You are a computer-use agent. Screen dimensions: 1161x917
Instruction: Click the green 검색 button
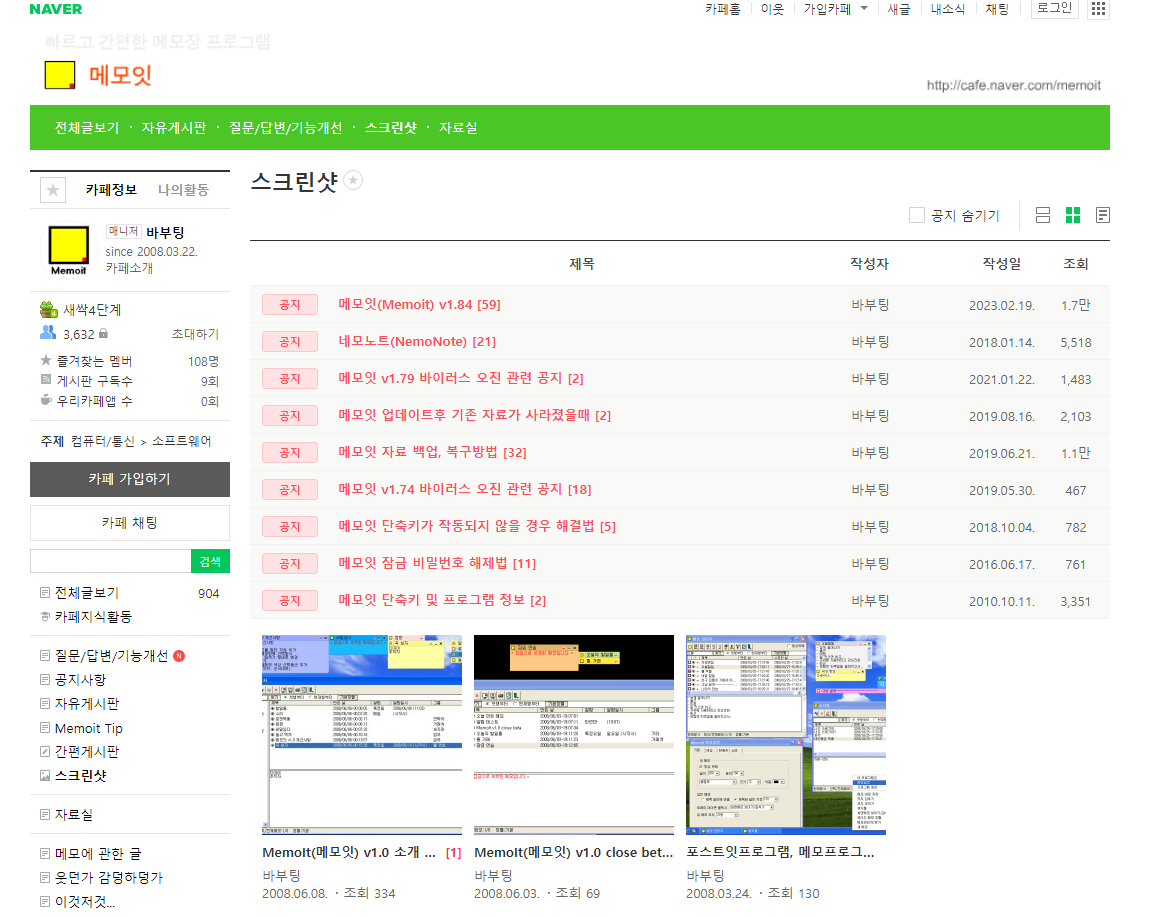[210, 561]
